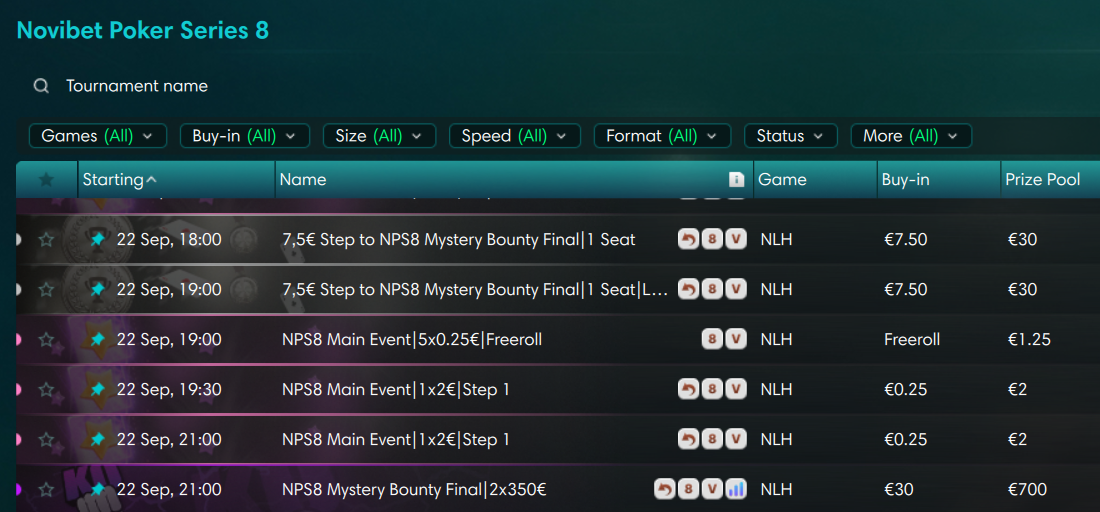Open the Buy-in filter dropdown
The width and height of the screenshot is (1100, 512).
[x=245, y=136]
